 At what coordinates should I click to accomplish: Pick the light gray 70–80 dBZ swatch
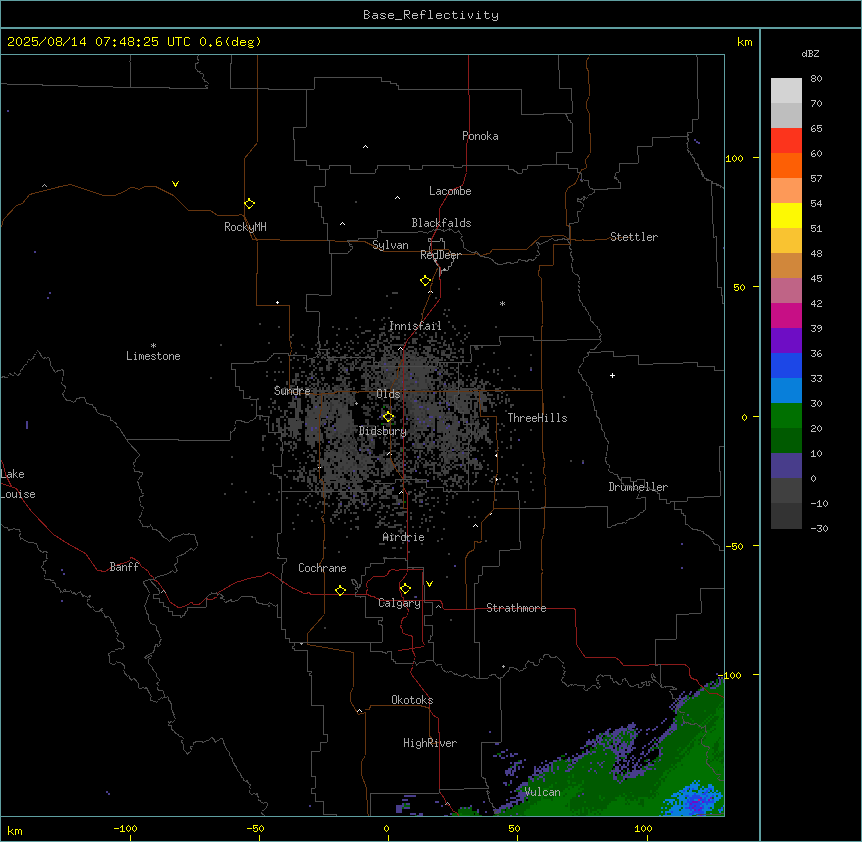click(786, 90)
